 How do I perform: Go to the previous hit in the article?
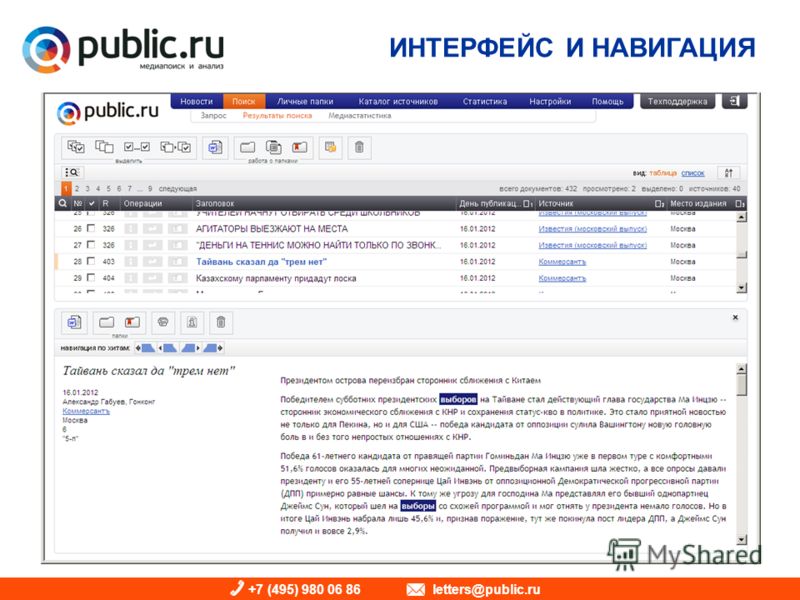(x=167, y=348)
